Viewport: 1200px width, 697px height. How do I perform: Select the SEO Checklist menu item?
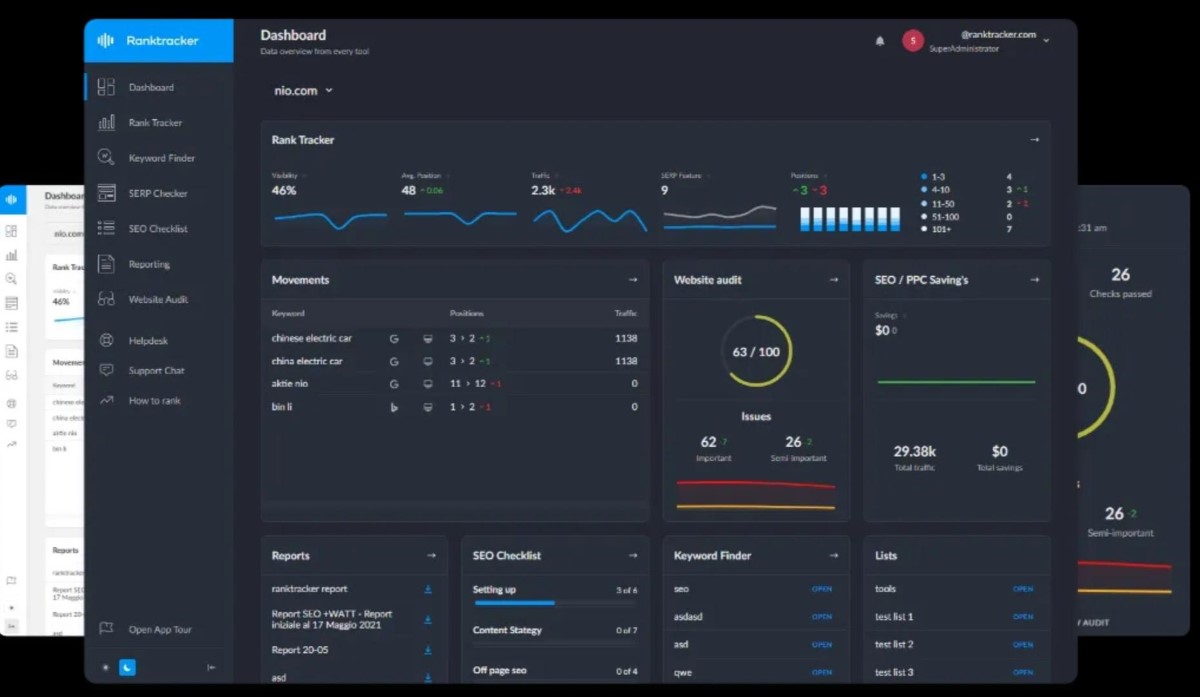point(158,229)
